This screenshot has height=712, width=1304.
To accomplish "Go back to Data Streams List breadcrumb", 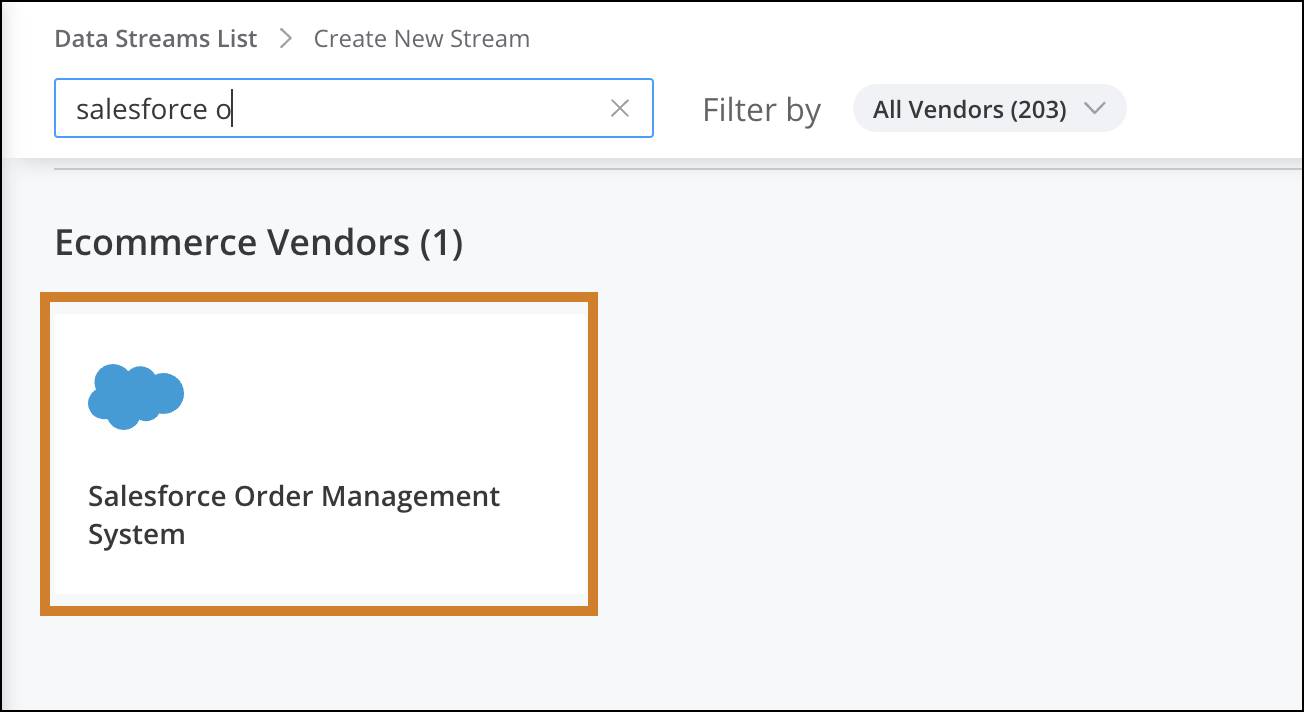I will [156, 39].
